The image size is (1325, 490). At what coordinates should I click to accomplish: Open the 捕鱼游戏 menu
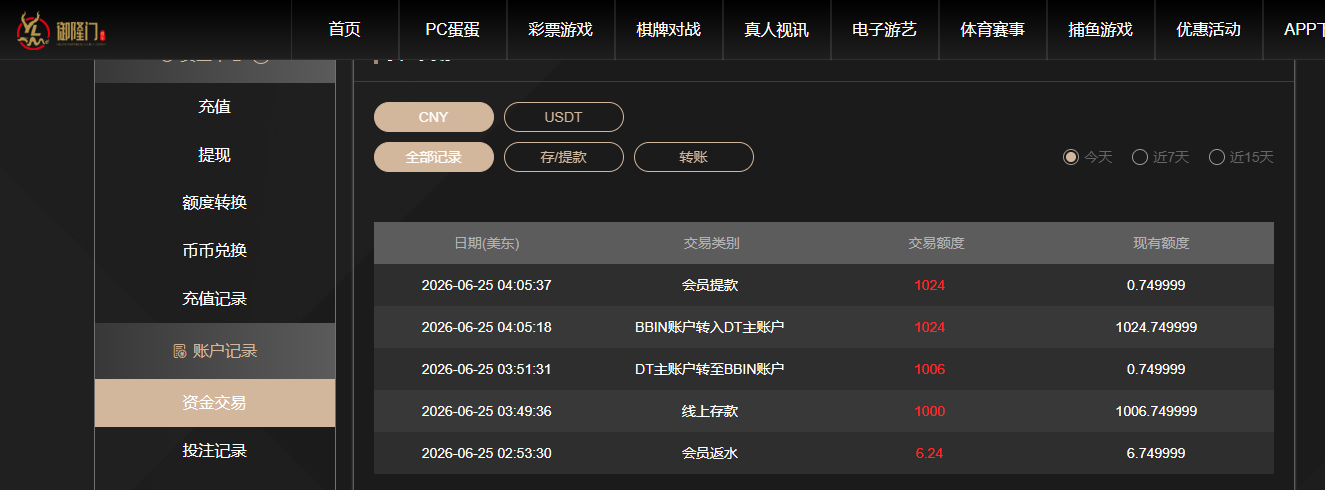point(1100,29)
